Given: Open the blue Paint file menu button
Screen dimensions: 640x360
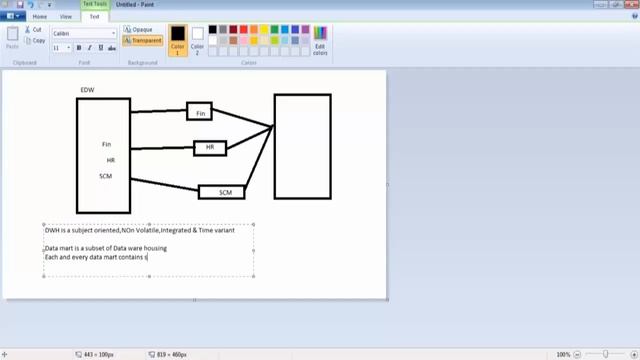Looking at the screenshot, I should [x=13, y=16].
